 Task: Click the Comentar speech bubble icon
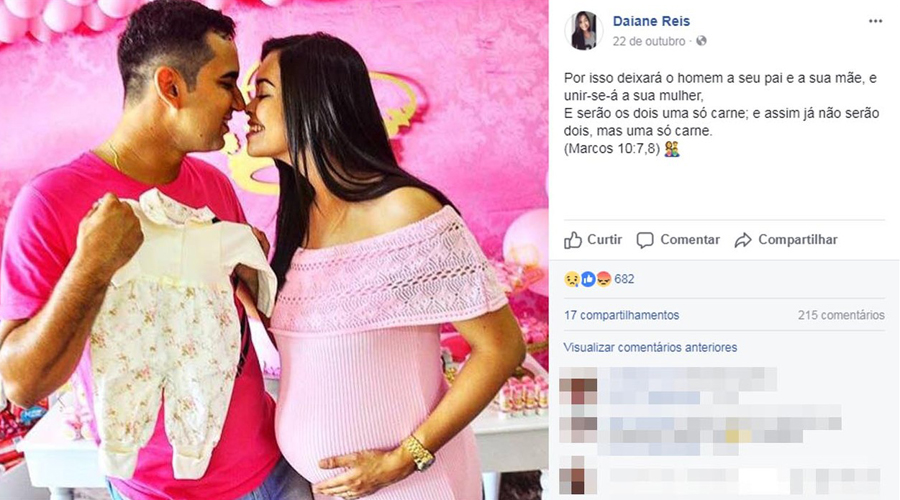(x=645, y=240)
